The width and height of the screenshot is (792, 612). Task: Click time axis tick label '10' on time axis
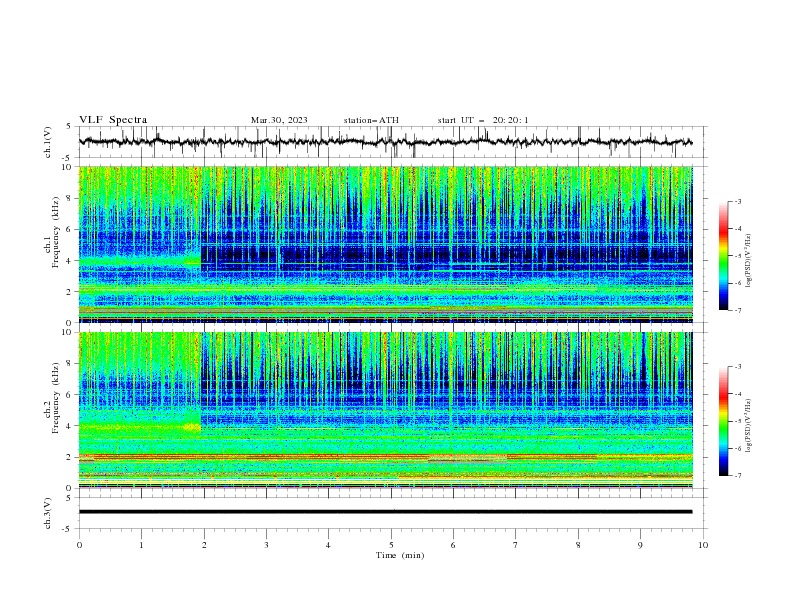coord(703,545)
